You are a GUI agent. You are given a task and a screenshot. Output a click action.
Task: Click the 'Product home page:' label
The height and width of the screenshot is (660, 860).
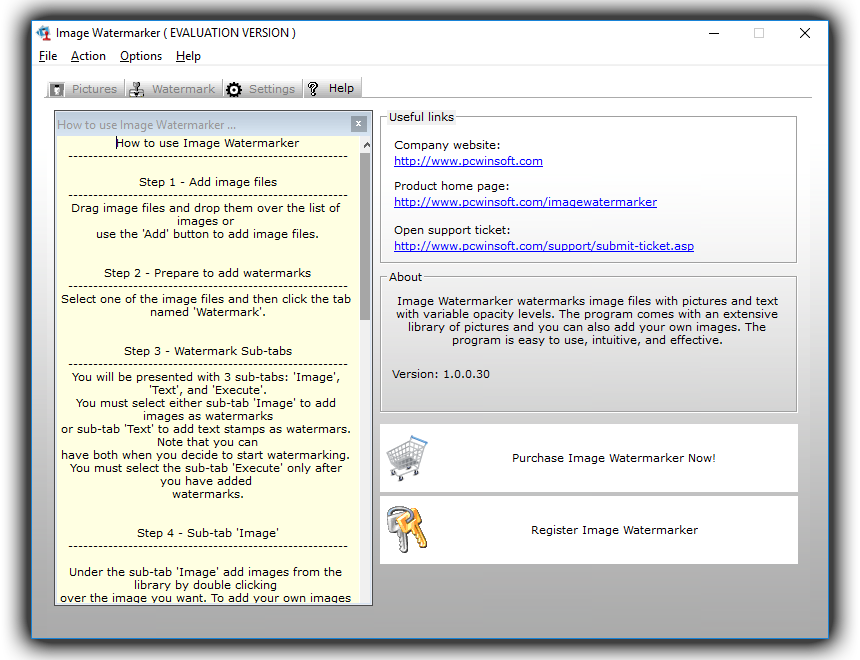(x=451, y=186)
